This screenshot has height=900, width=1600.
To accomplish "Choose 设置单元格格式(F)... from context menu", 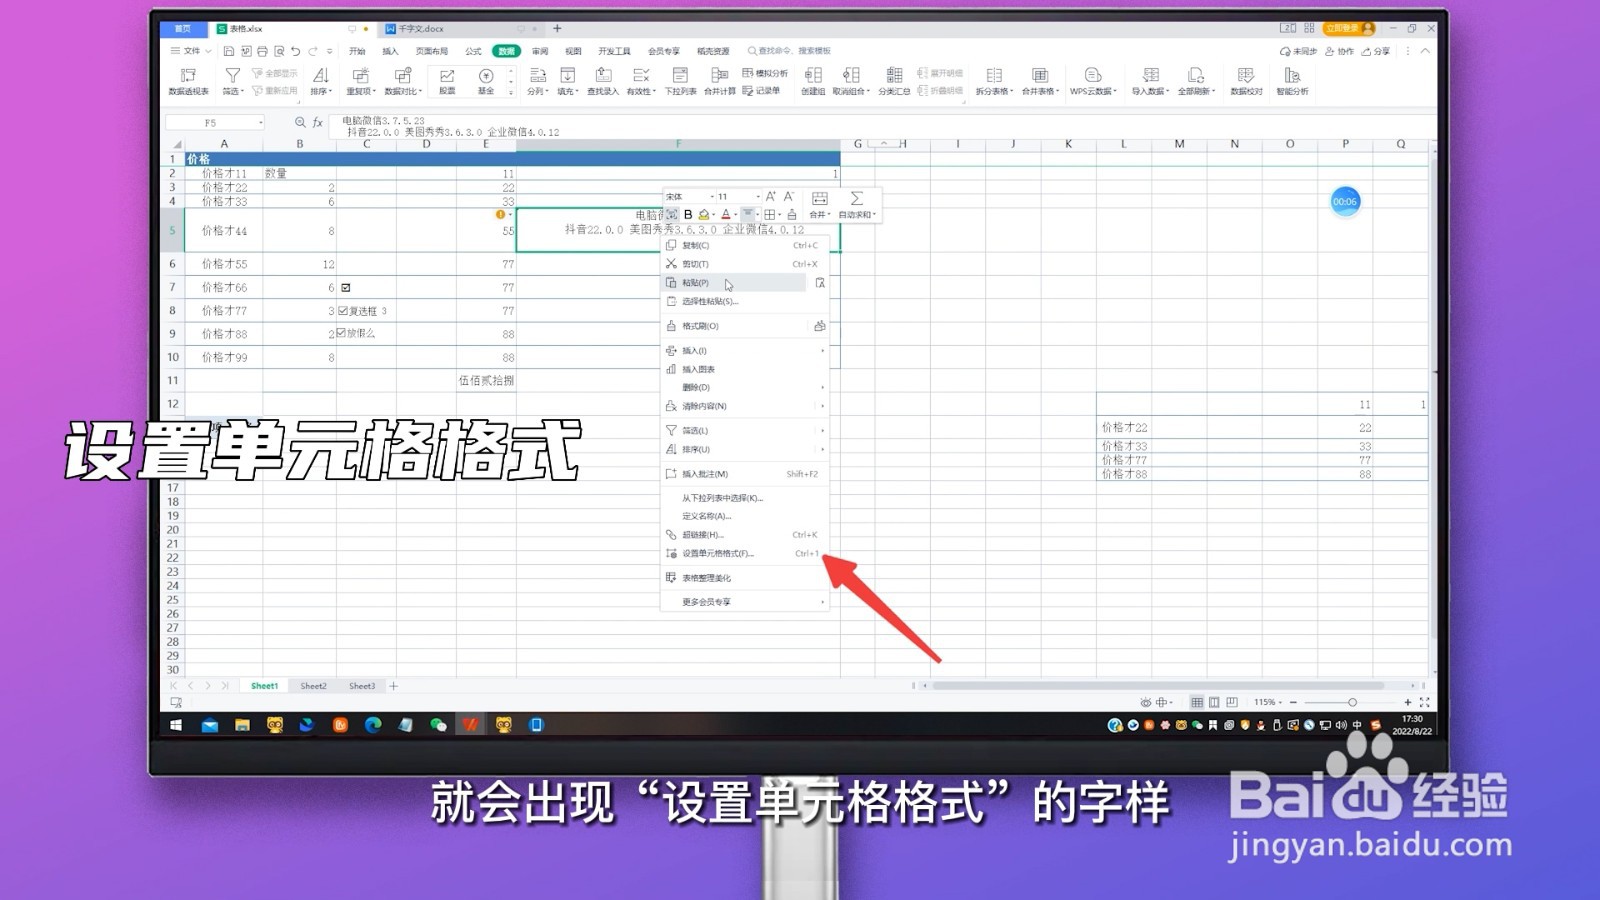I will [x=744, y=554].
